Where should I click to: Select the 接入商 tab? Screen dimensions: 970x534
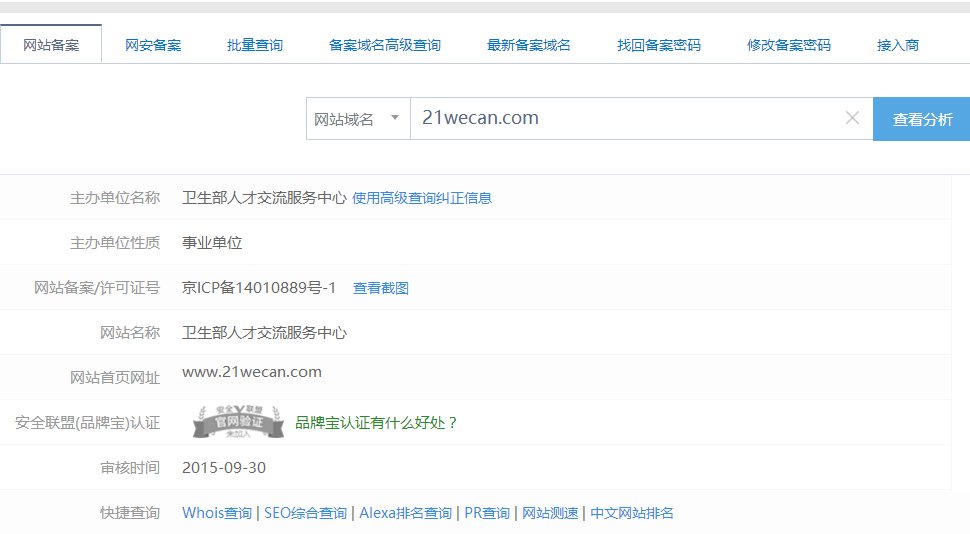[898, 45]
